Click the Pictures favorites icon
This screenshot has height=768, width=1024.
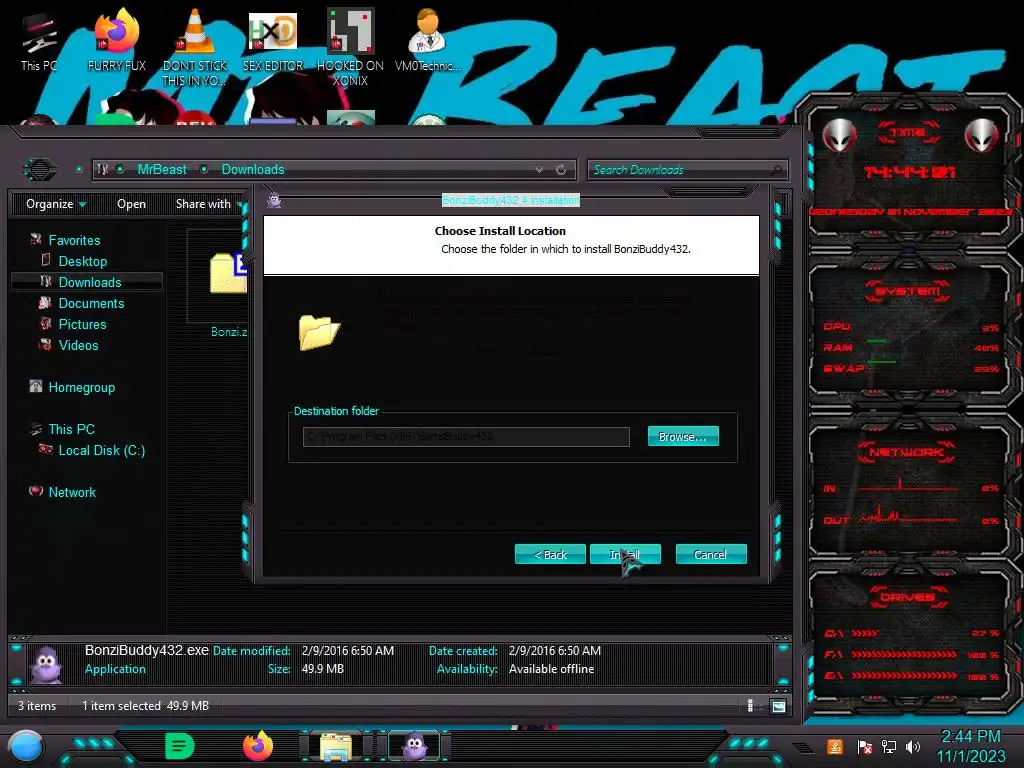coord(45,323)
